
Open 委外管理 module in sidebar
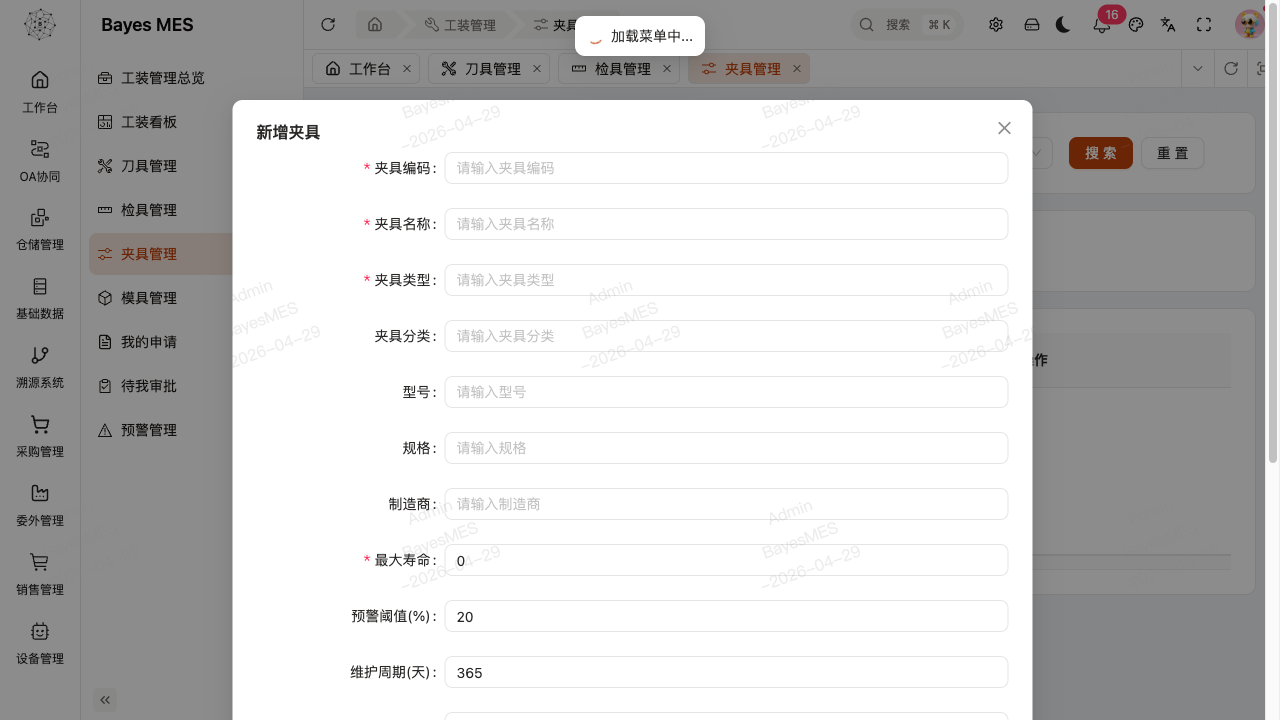coord(40,506)
